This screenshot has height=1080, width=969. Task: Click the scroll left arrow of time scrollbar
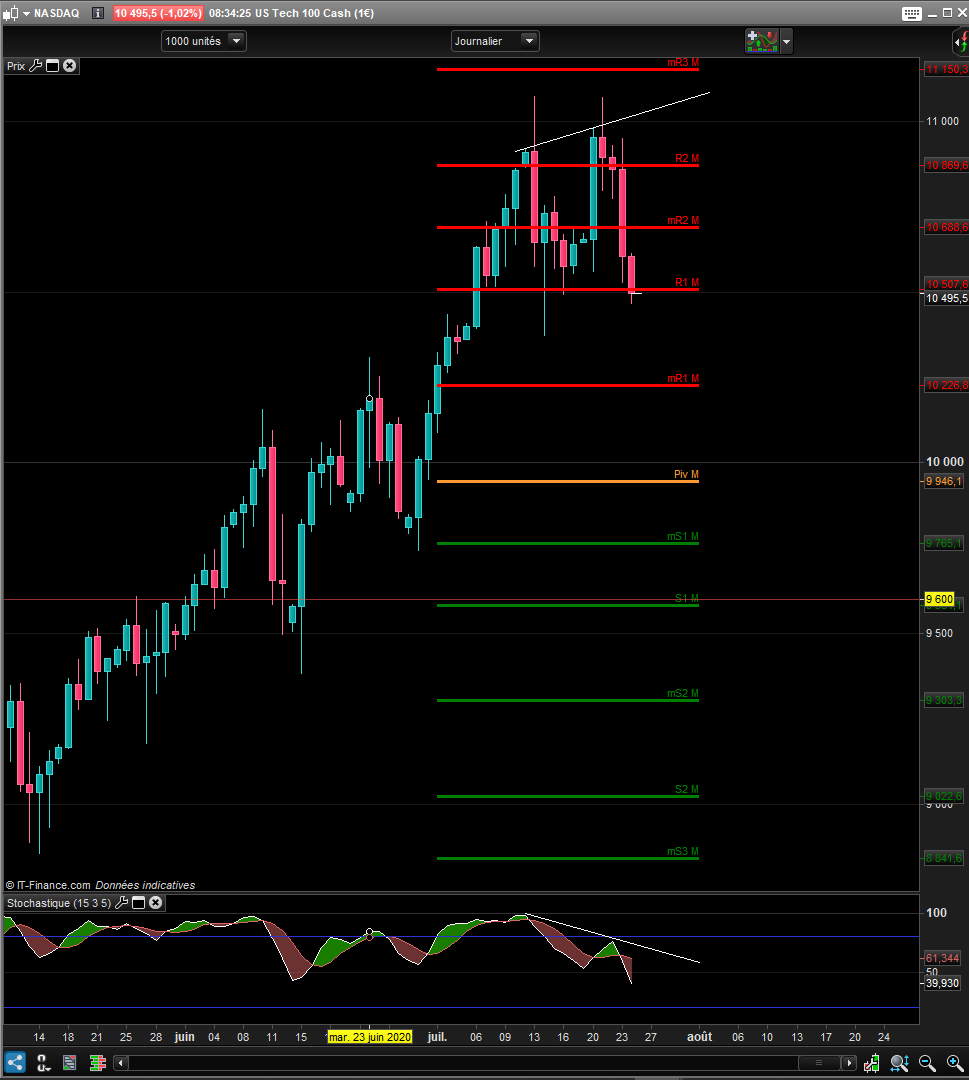tap(121, 1063)
